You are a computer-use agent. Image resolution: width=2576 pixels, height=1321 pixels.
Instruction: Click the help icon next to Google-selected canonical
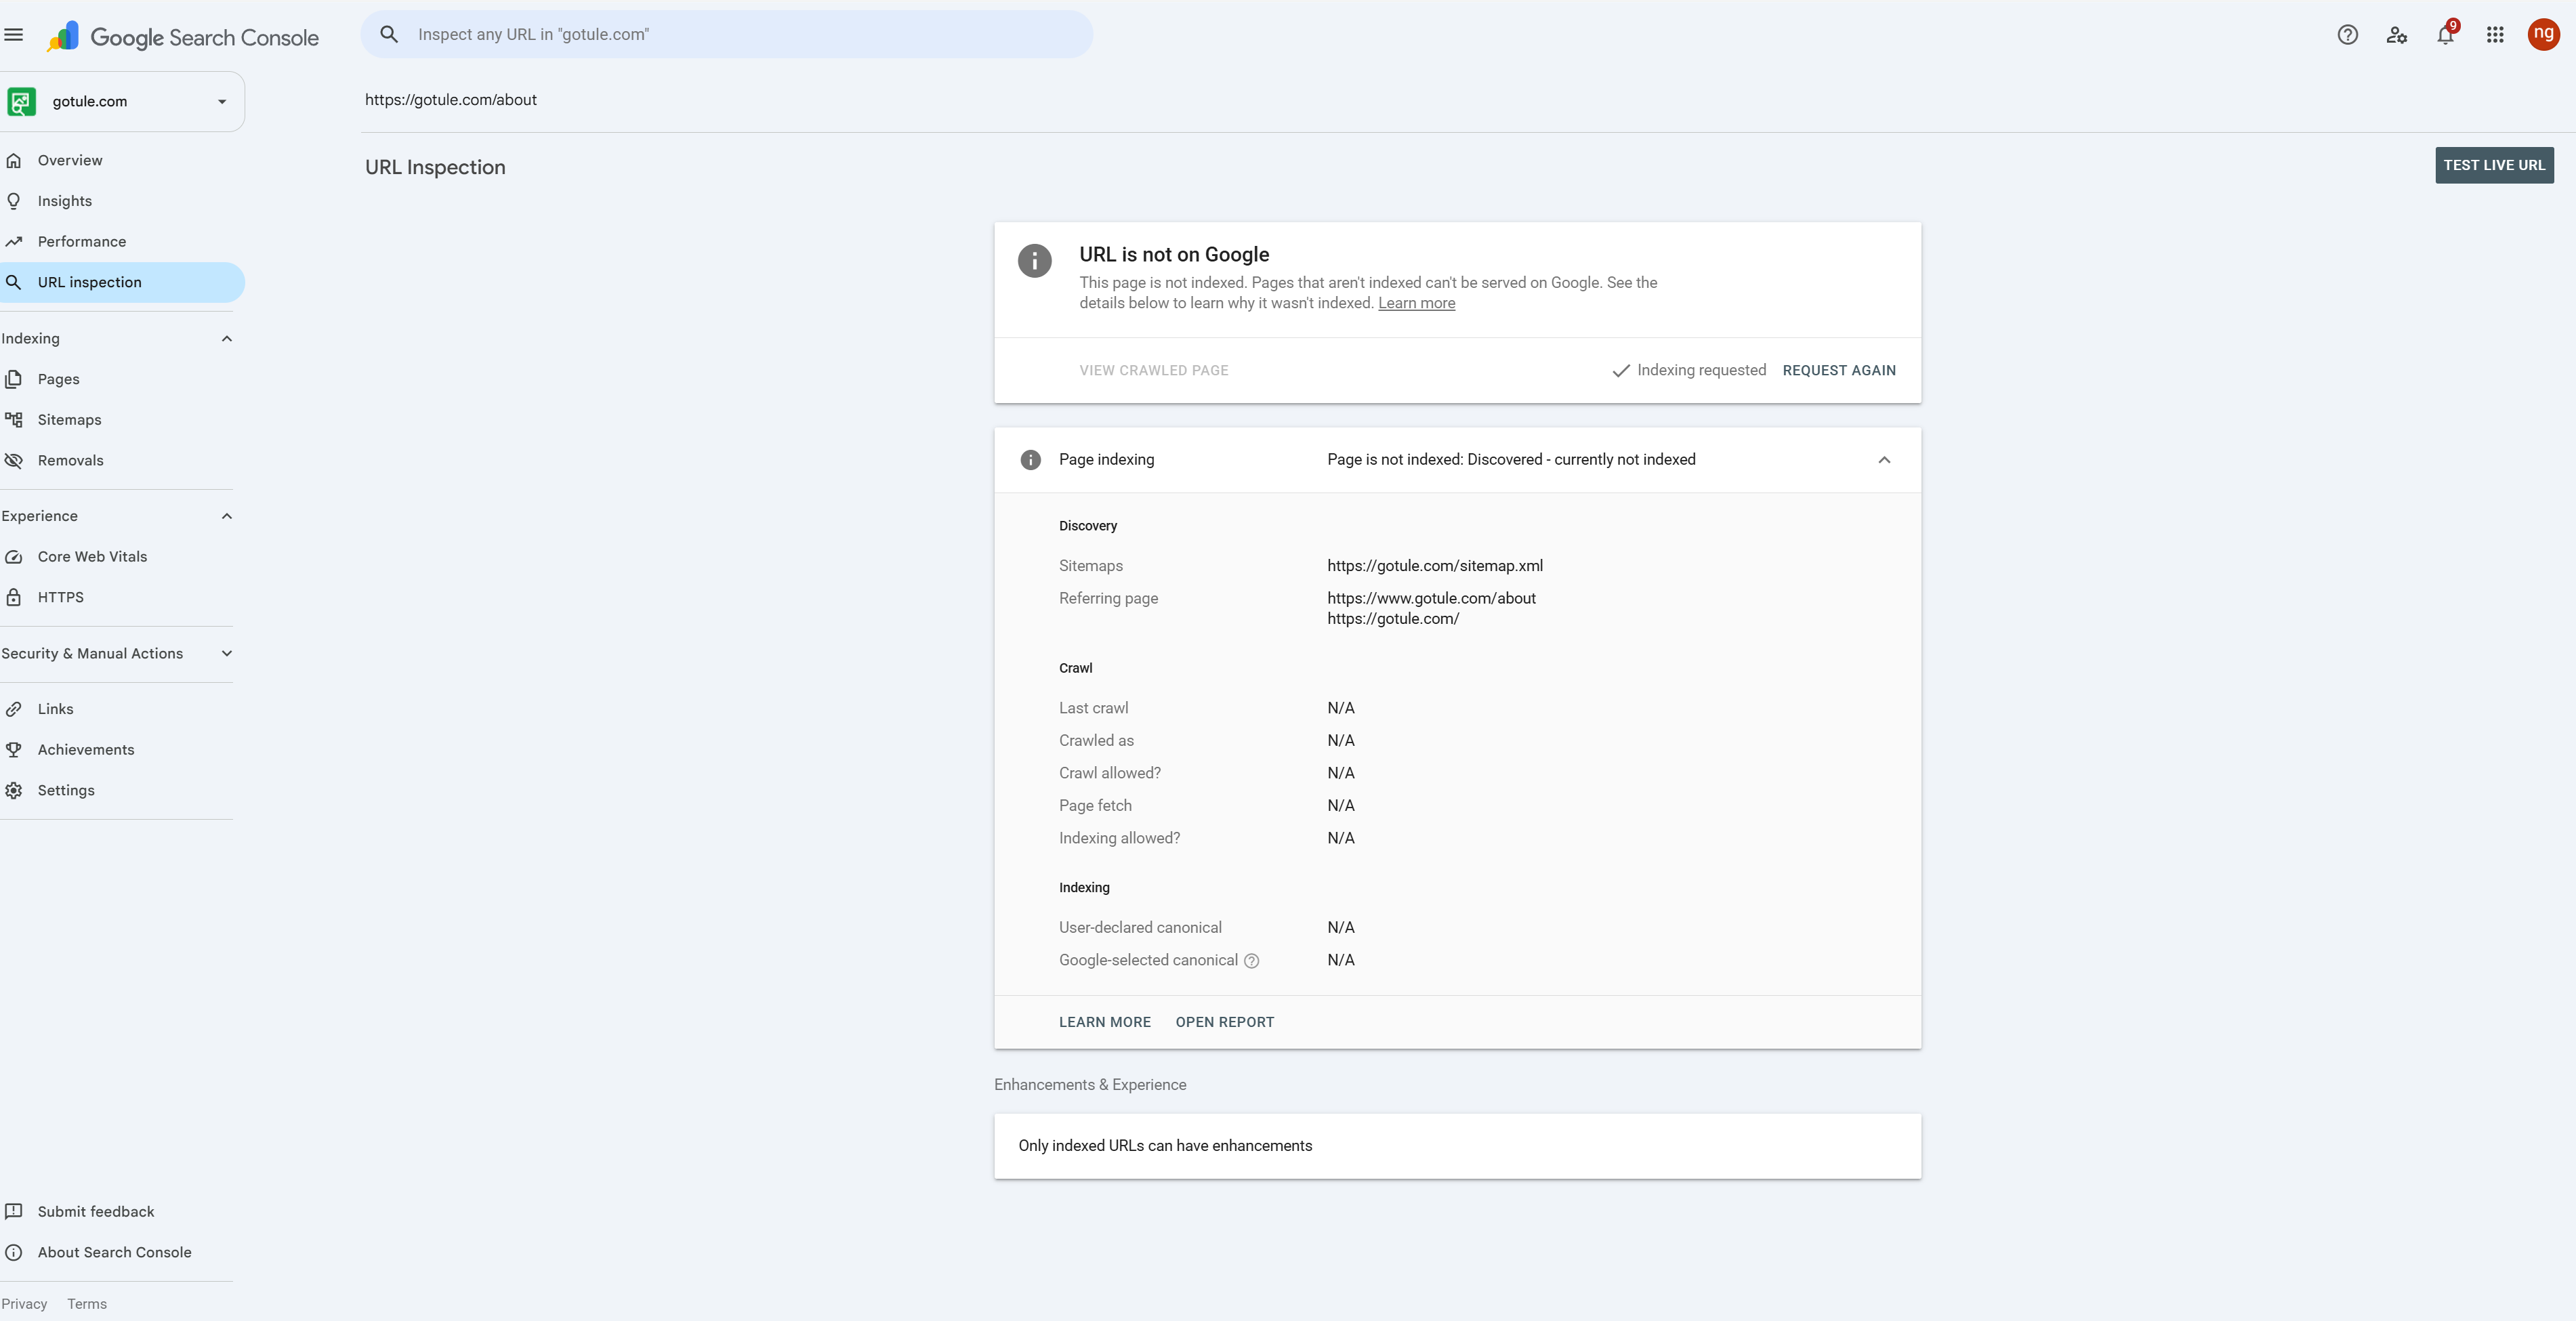[x=1251, y=961]
